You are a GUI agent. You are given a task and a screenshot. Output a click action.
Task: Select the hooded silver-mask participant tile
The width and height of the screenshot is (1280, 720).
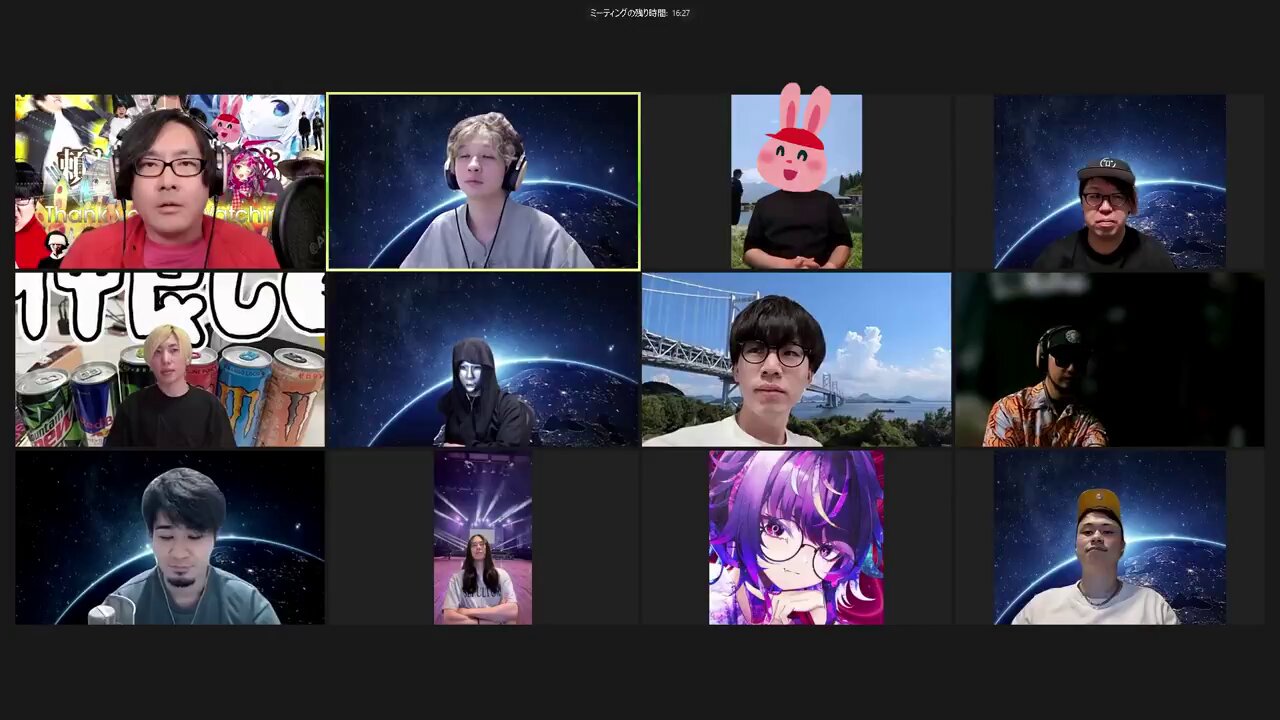click(483, 360)
